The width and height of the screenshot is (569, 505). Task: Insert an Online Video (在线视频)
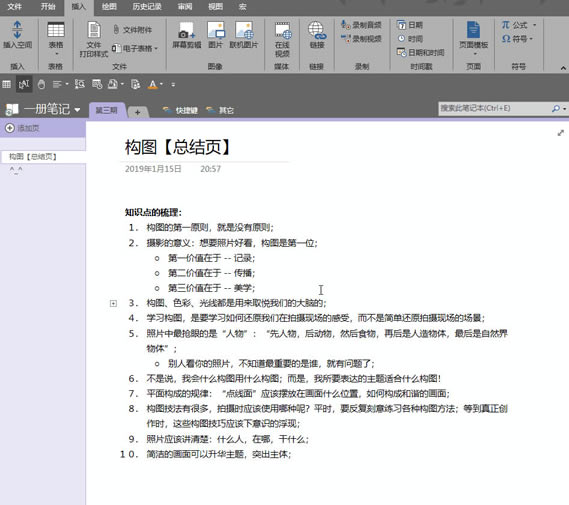coord(282,39)
